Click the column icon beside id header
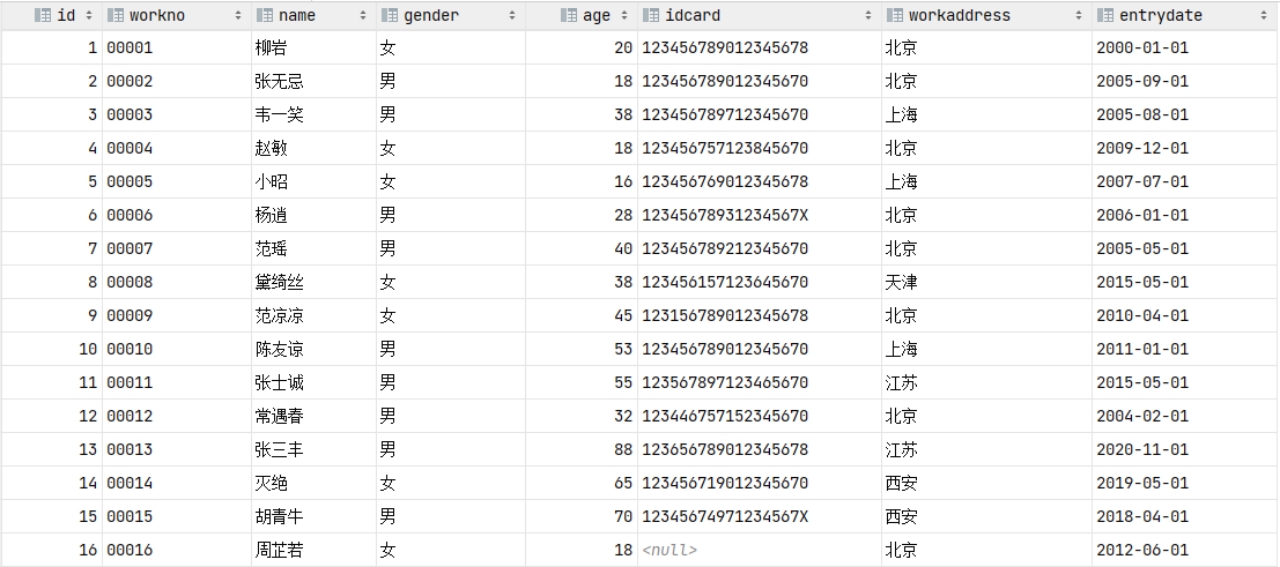Image resolution: width=1280 pixels, height=567 pixels. pyautogui.click(x=42, y=16)
